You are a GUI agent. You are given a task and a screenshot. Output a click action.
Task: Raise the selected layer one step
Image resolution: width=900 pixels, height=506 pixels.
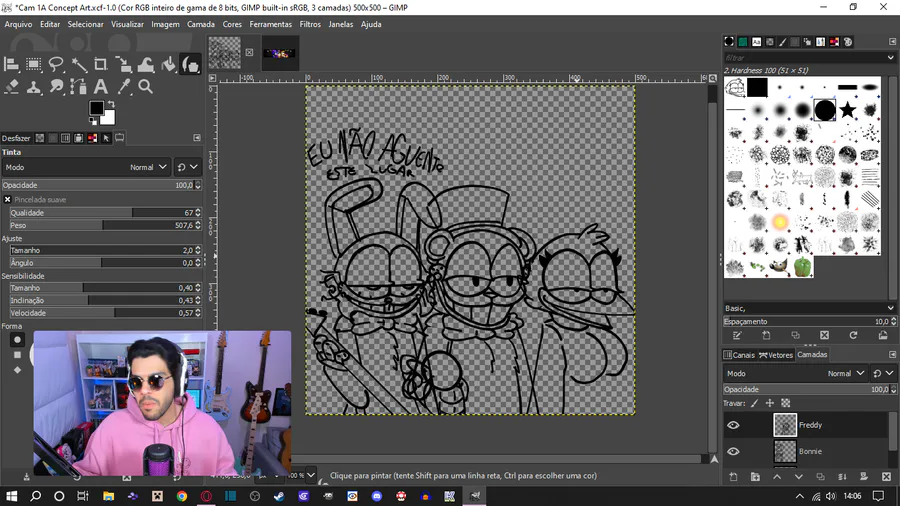pos(777,477)
